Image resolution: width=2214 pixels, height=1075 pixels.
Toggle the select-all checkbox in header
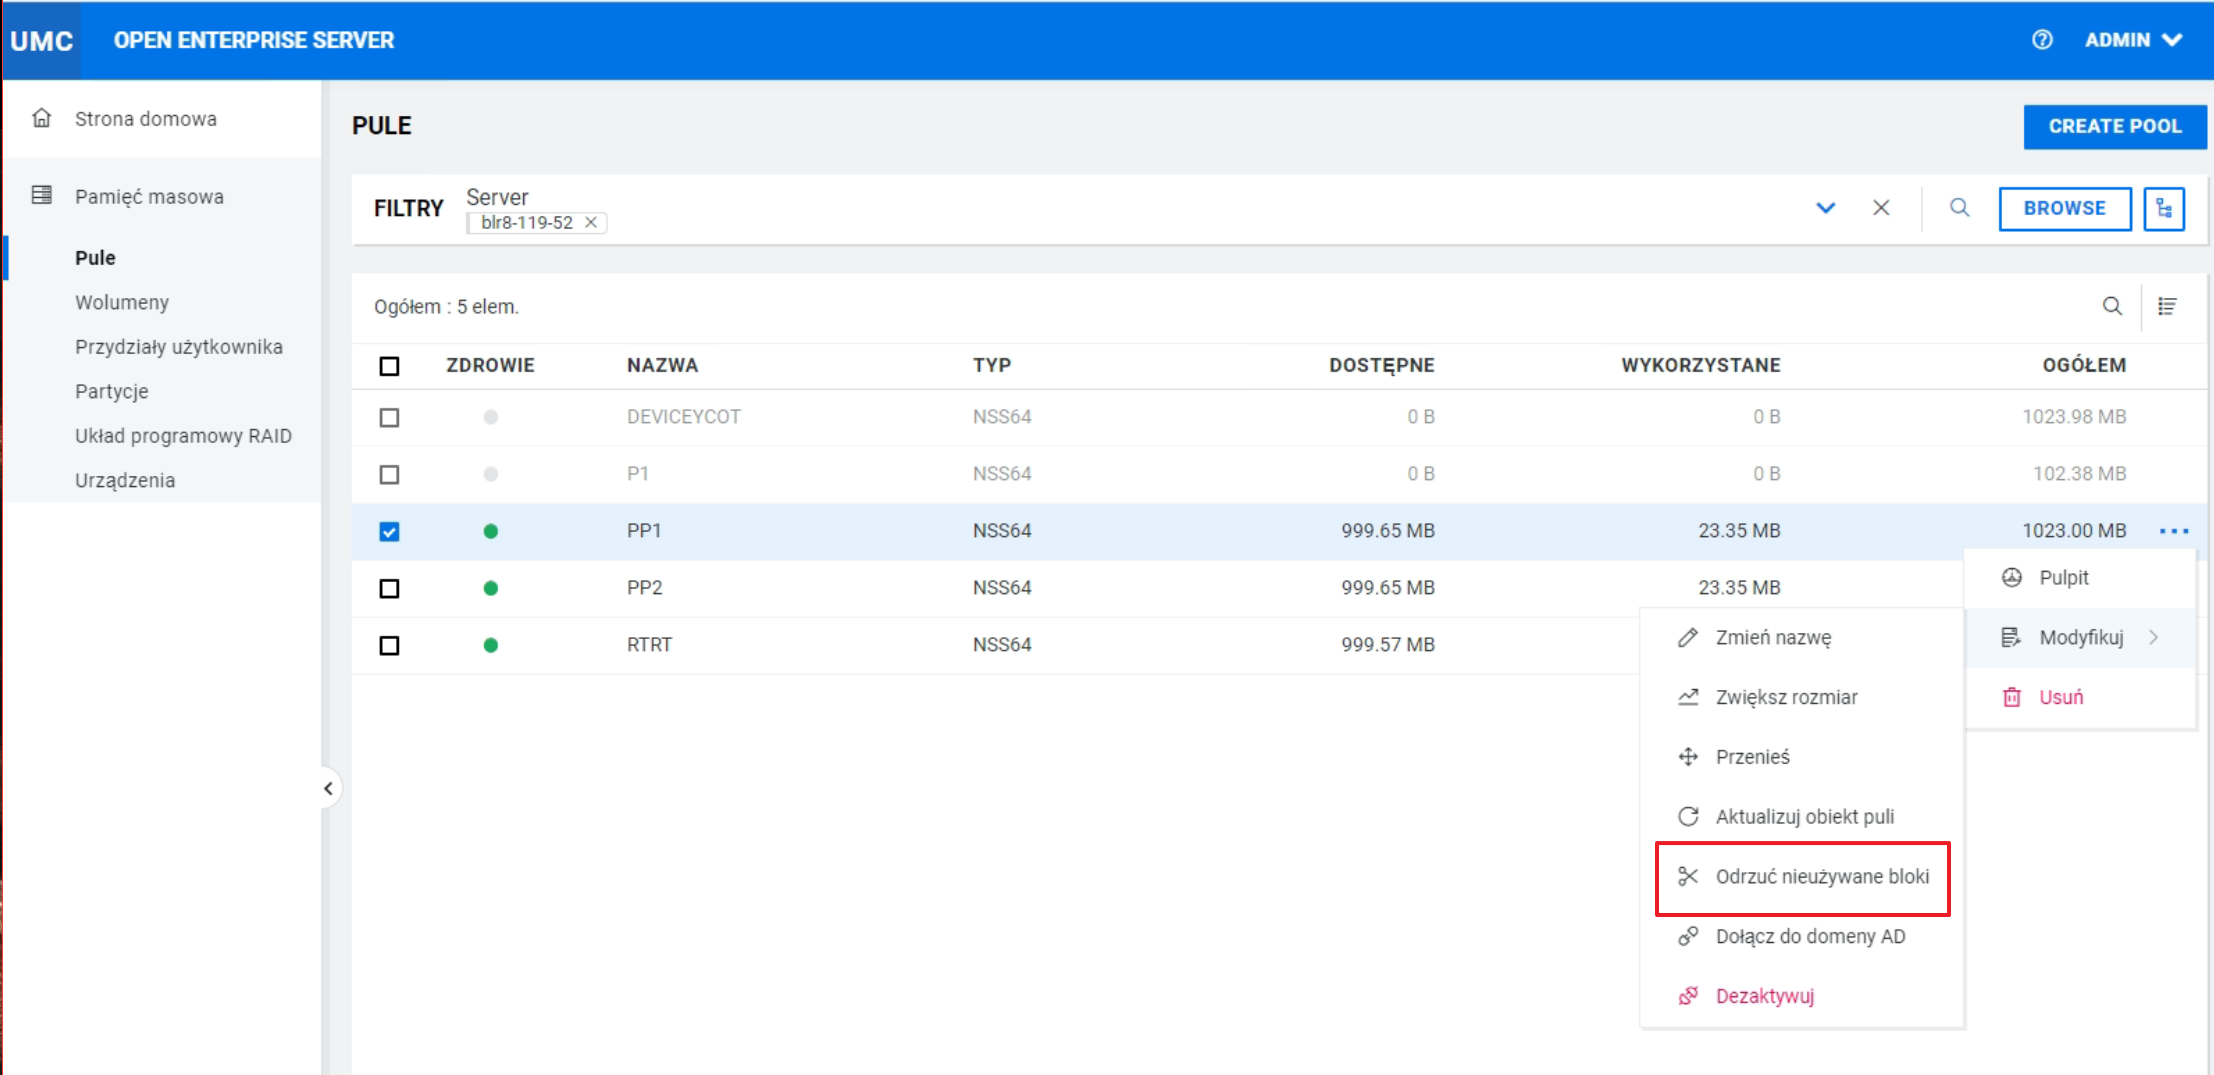point(389,366)
